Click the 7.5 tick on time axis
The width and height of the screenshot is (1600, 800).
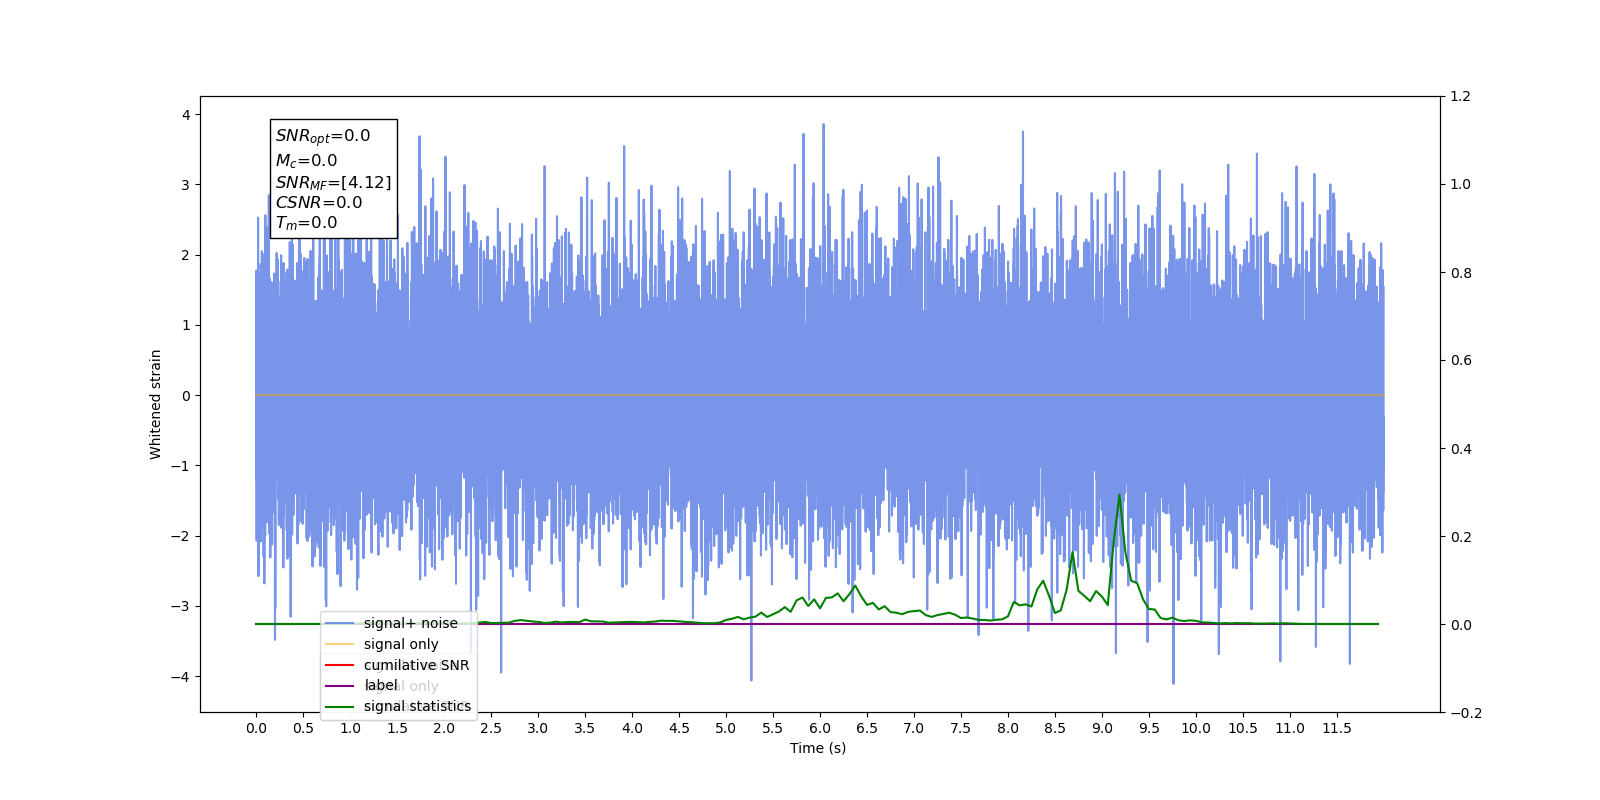pyautogui.click(x=961, y=728)
